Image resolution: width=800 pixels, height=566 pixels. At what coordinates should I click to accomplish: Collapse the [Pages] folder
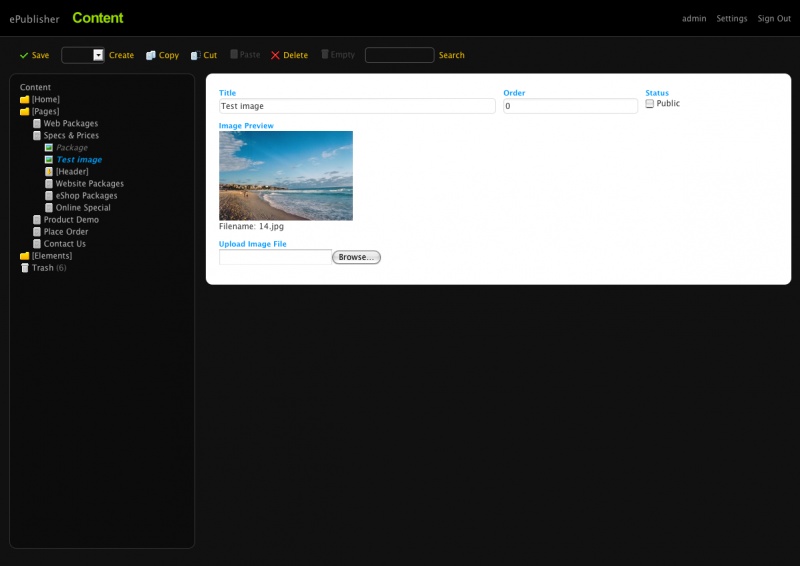25,112
